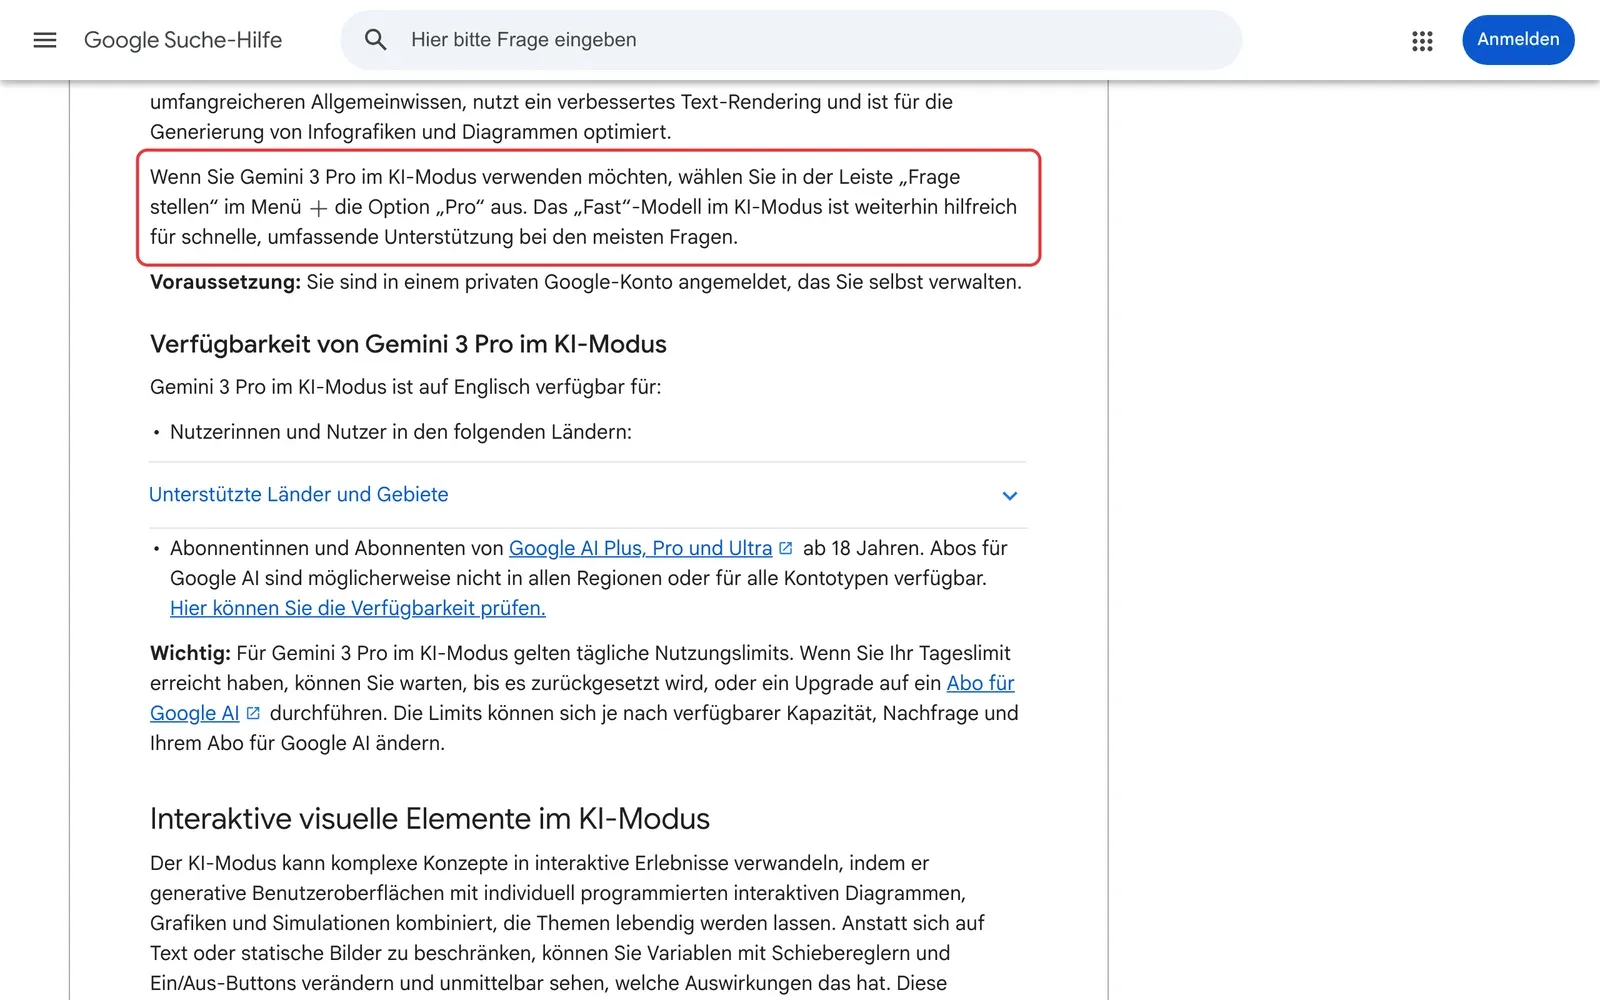1600x1000 pixels.
Task: Click heading Interaktive visuelle Elemente im KI-Modus
Action: tap(430, 819)
